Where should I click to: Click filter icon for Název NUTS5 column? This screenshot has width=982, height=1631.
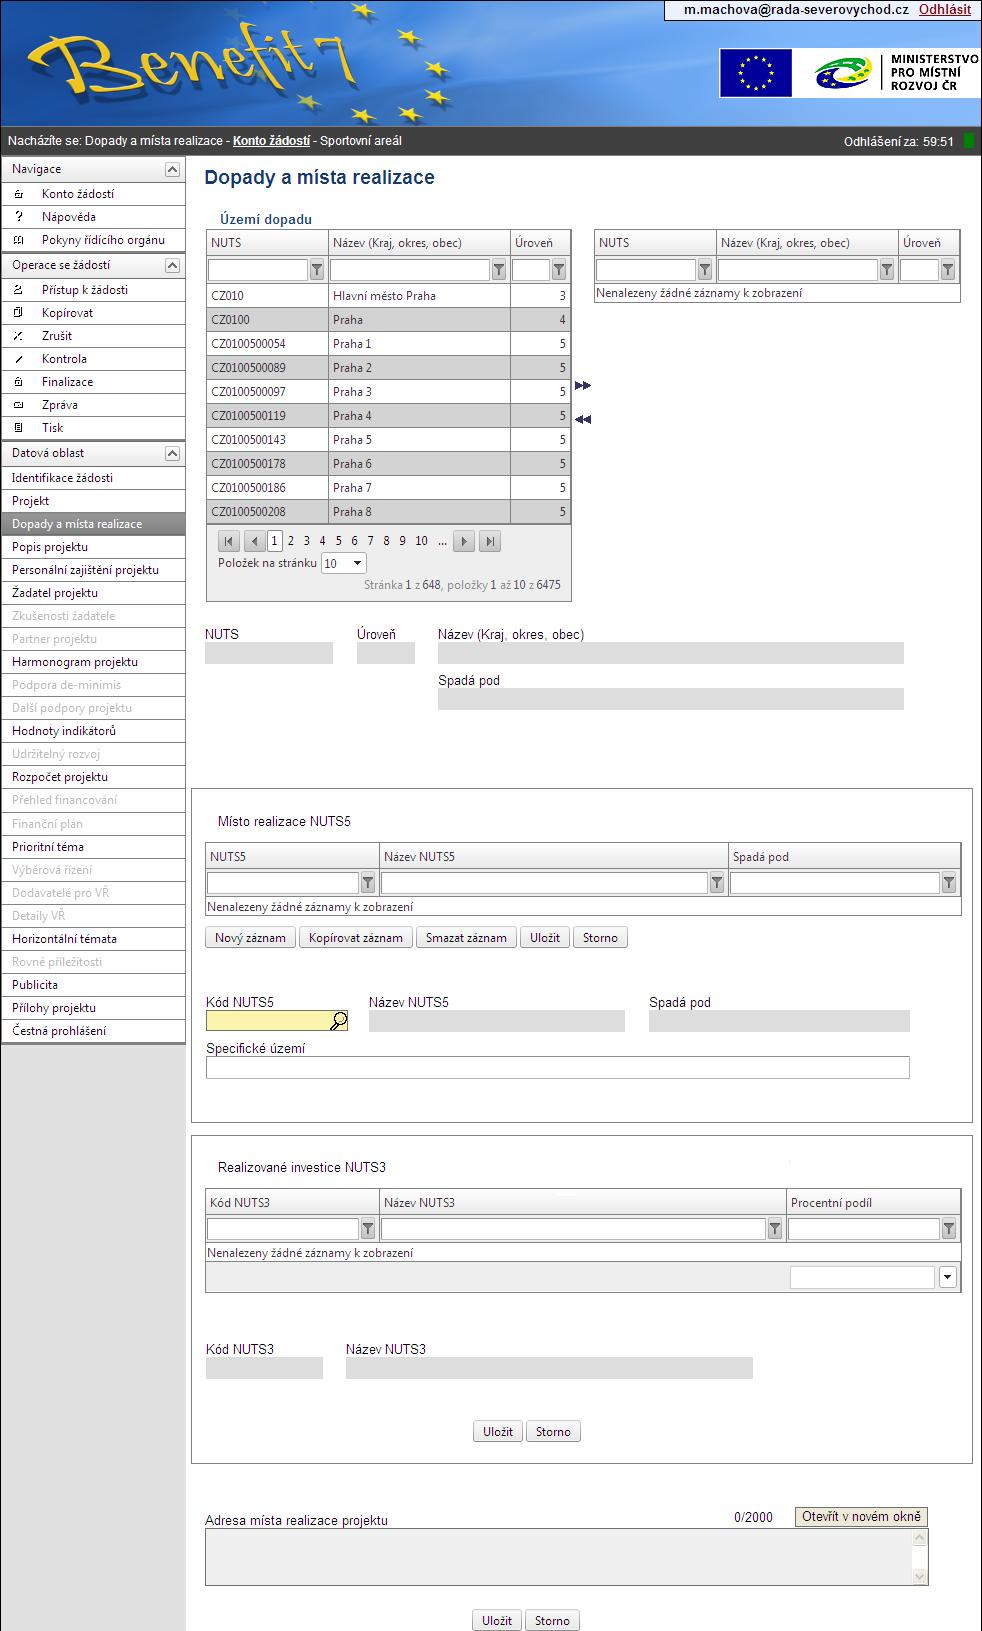(x=717, y=883)
